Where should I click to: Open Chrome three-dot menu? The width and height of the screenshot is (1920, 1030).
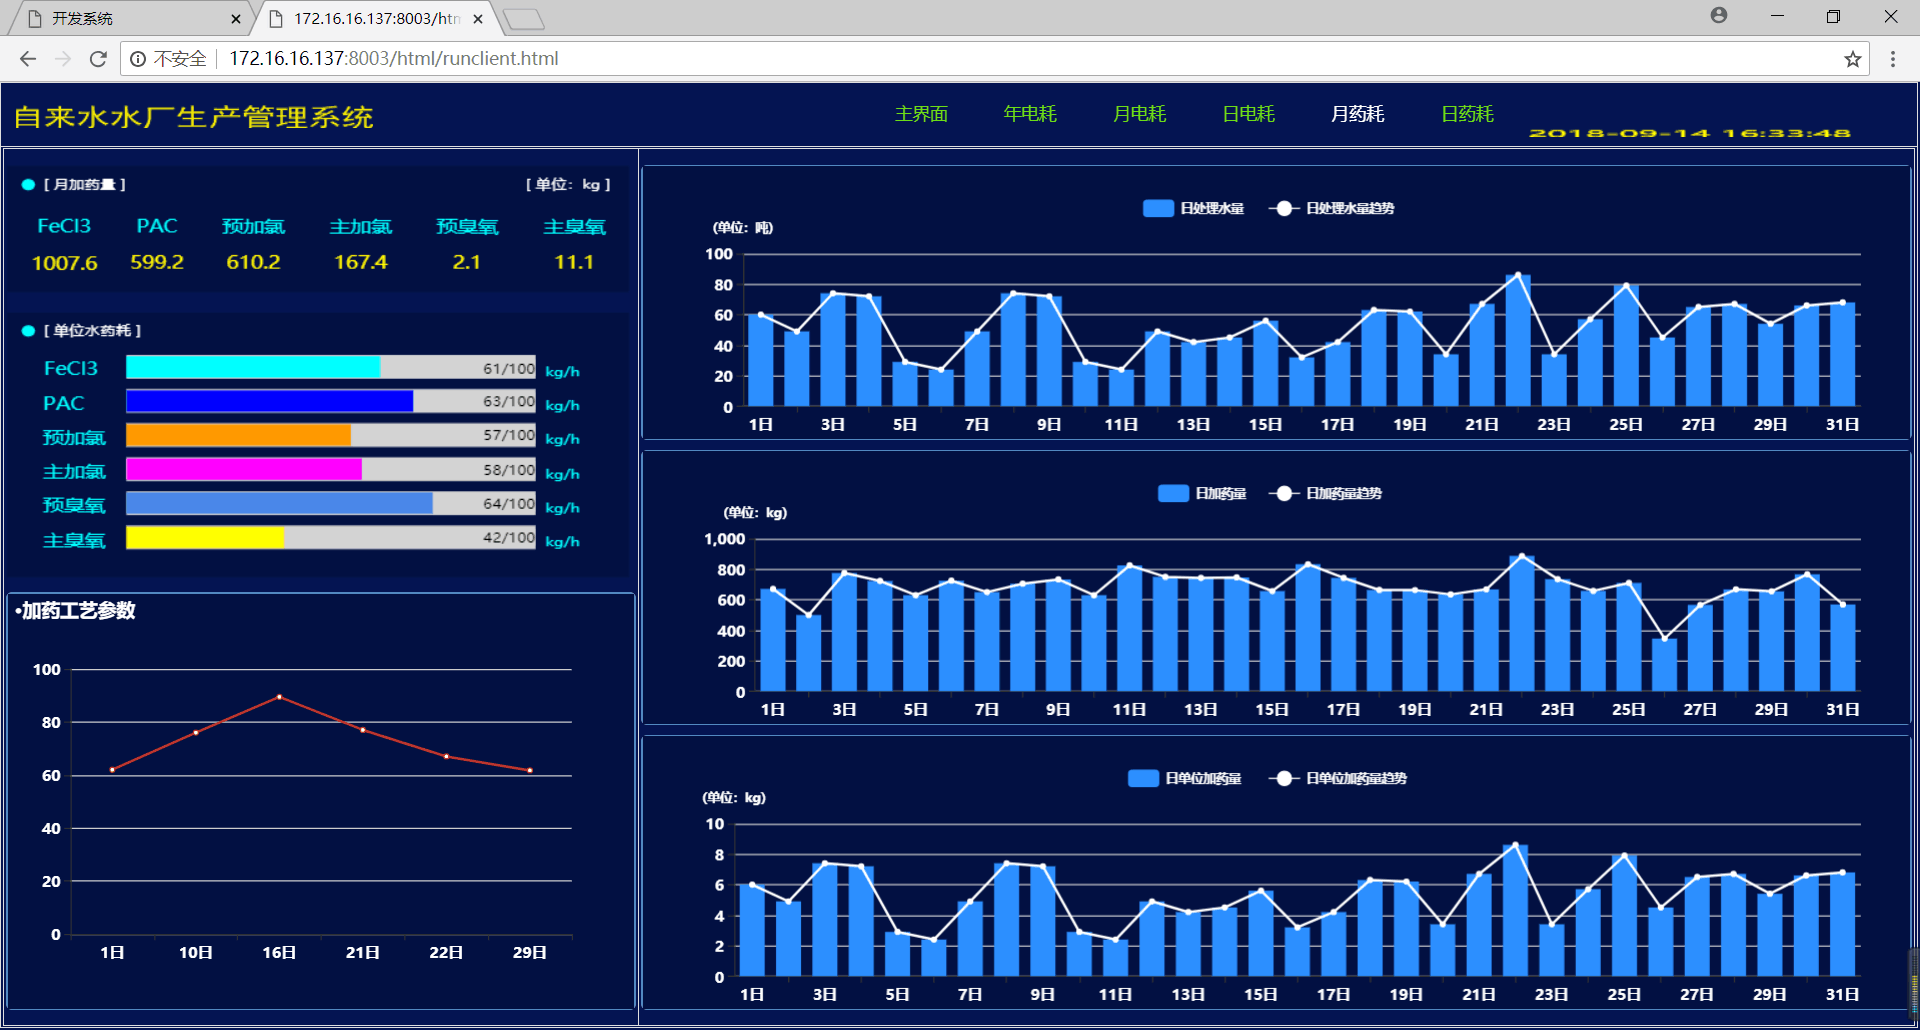[x=1893, y=59]
